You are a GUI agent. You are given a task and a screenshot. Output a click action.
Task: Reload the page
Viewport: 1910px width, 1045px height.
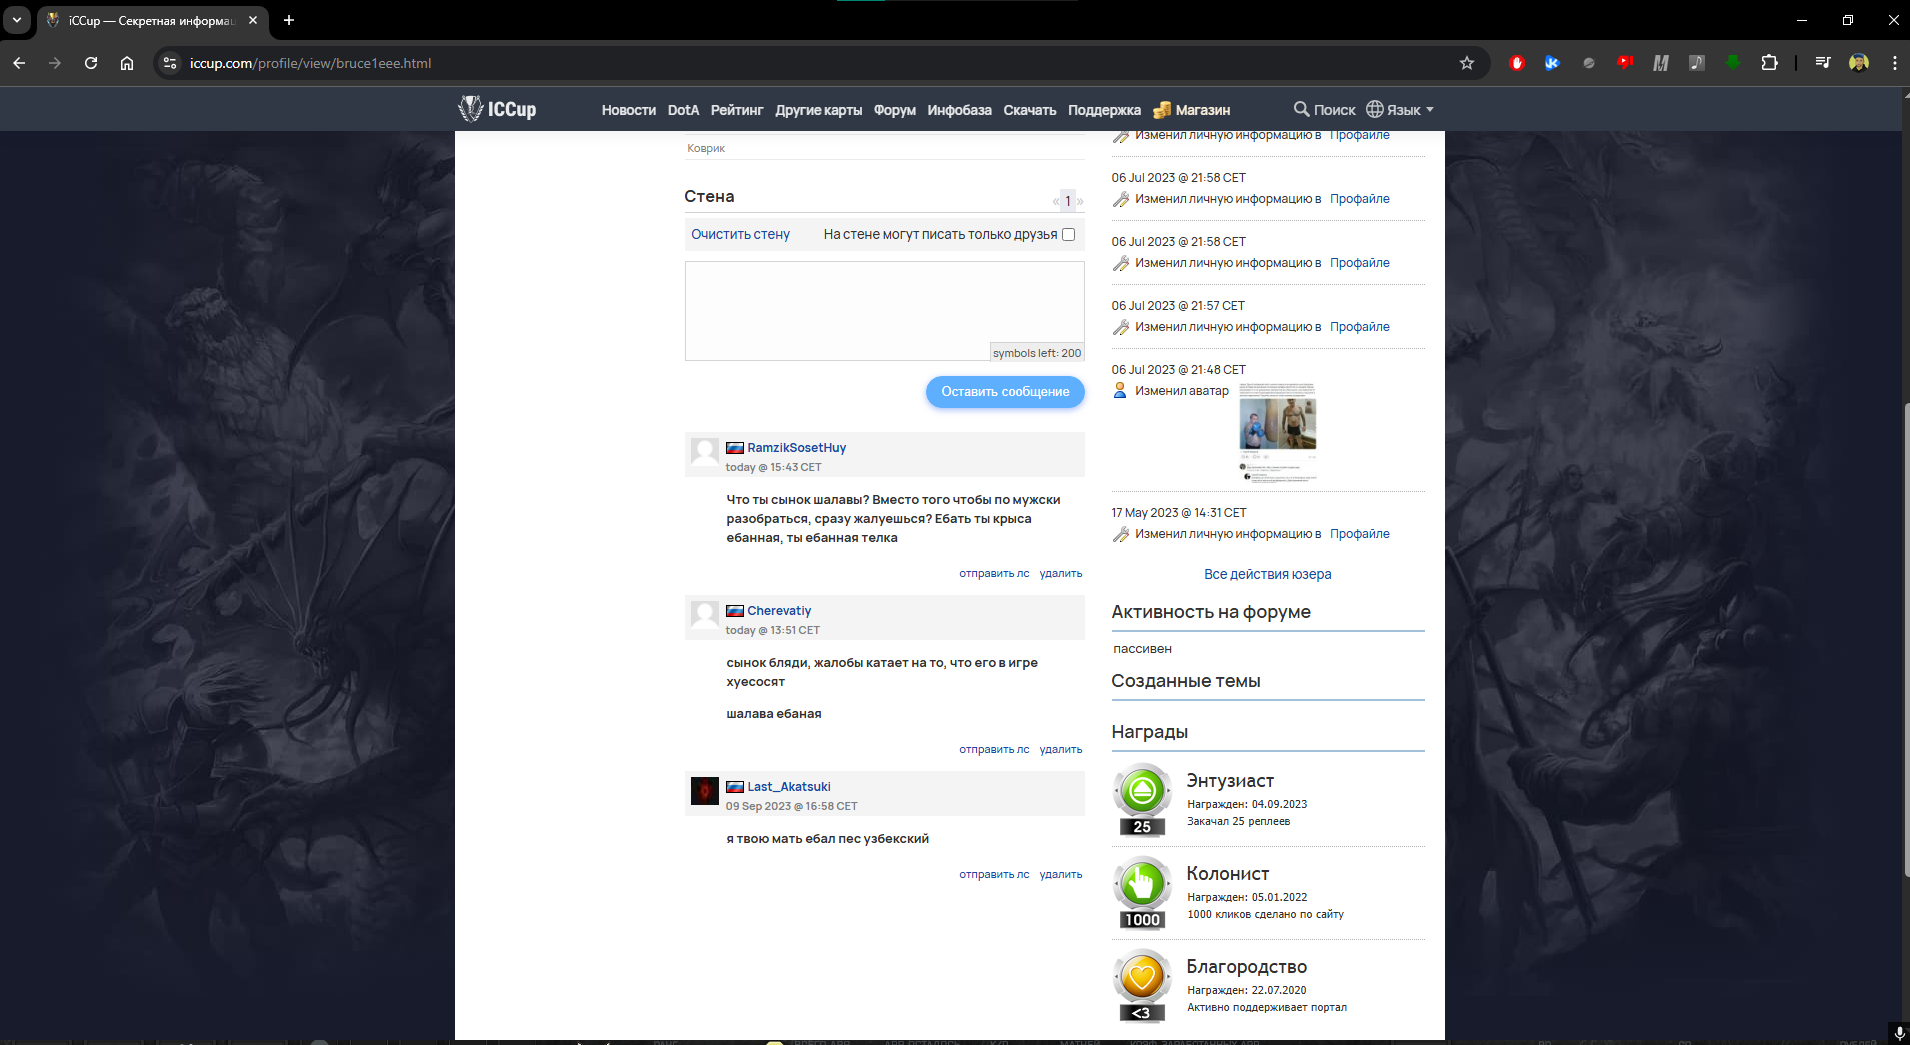pyautogui.click(x=91, y=63)
